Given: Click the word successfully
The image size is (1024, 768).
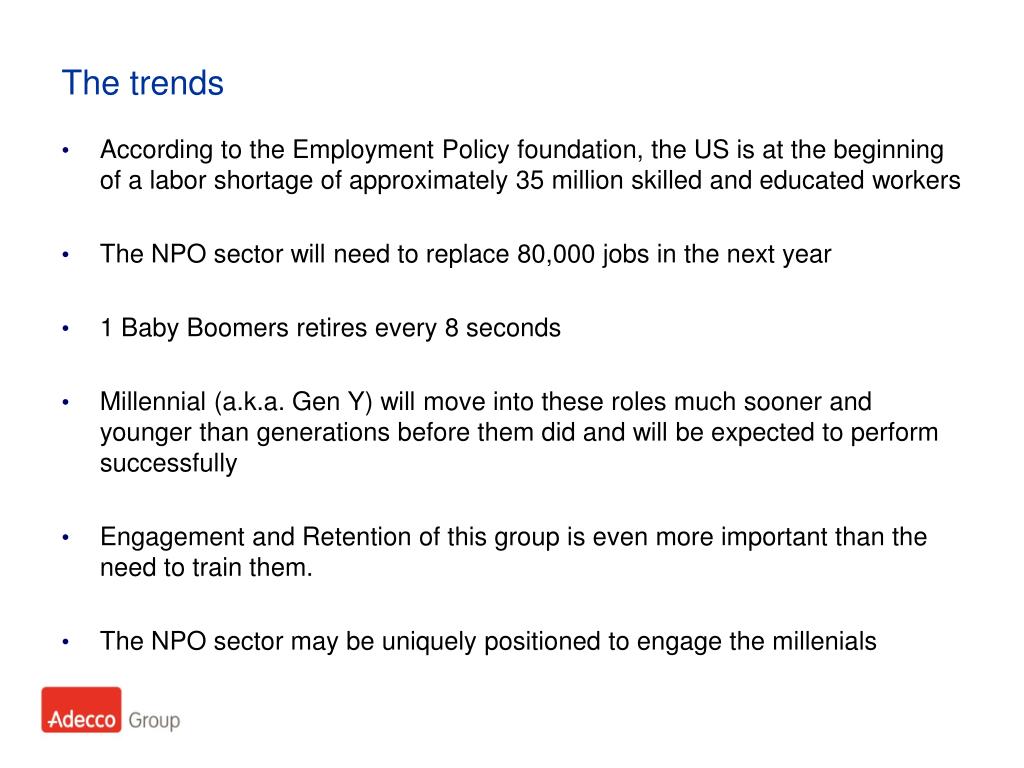Looking at the screenshot, I should 168,463.
